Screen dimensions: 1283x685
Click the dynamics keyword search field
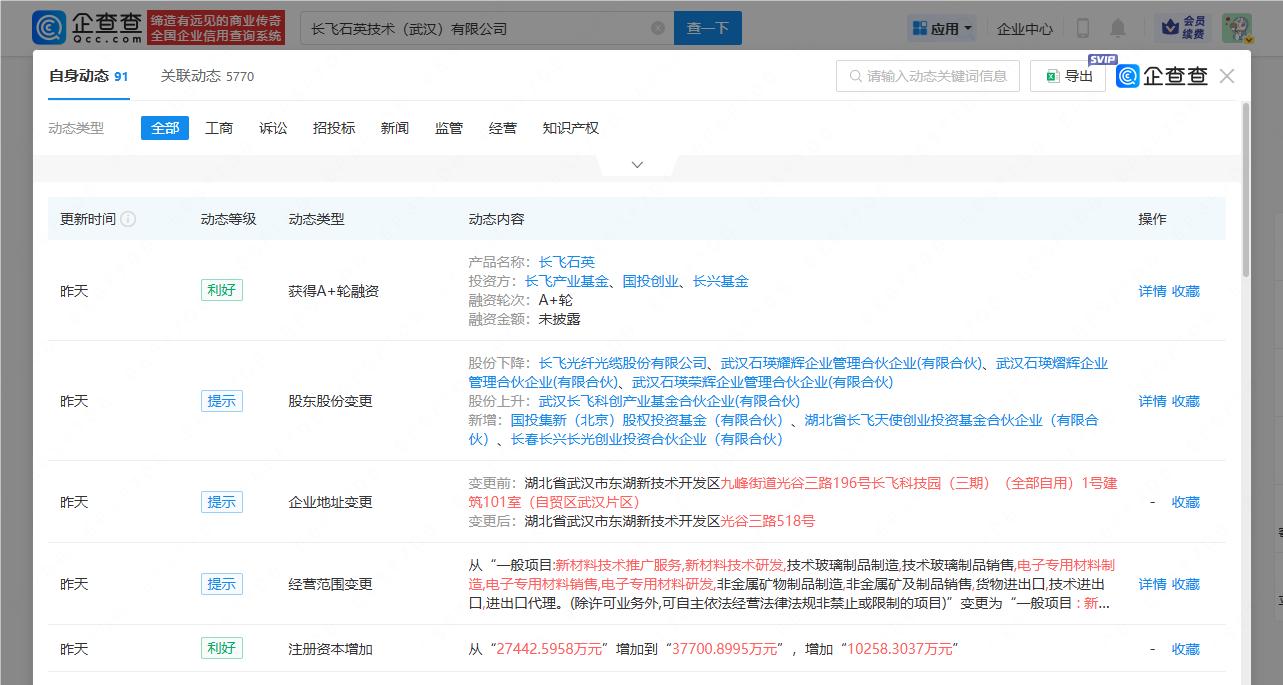click(x=927, y=76)
